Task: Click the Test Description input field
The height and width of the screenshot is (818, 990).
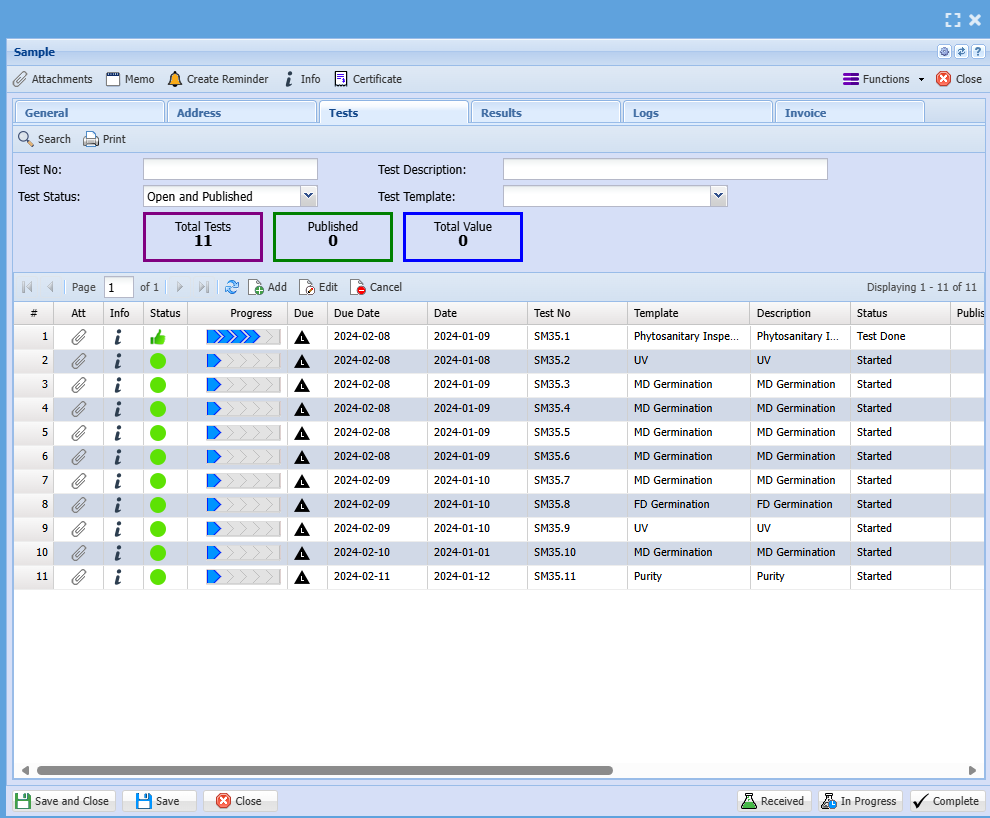Action: [664, 170]
